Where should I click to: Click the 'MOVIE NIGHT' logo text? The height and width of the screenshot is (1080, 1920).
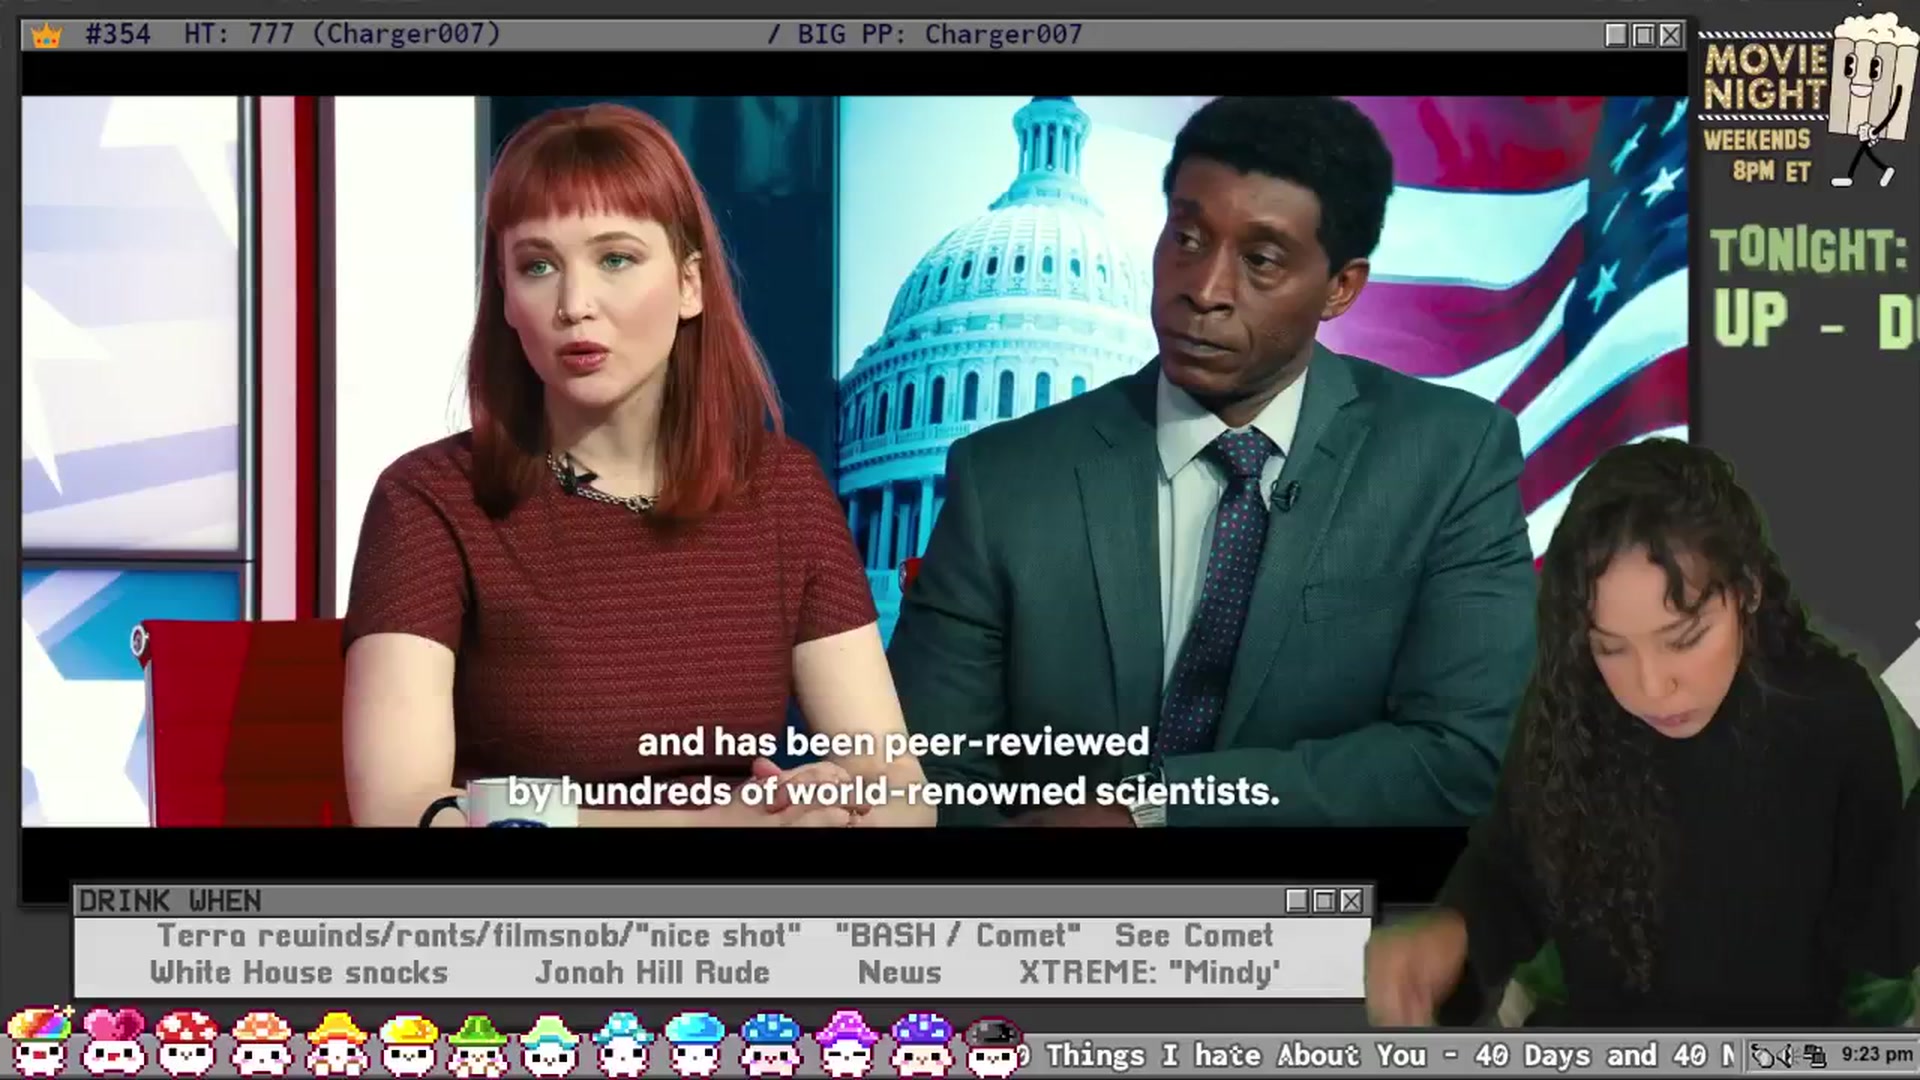point(1766,77)
